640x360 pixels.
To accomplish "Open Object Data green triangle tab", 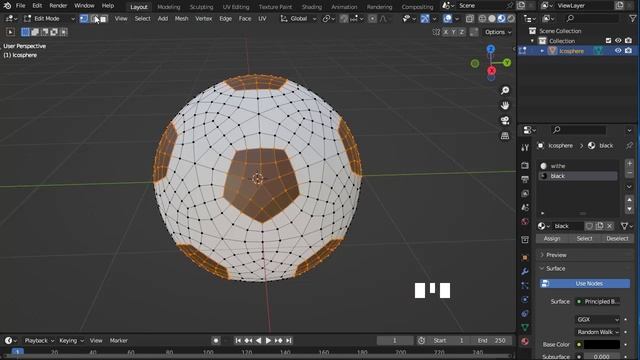I will (x=525, y=327).
